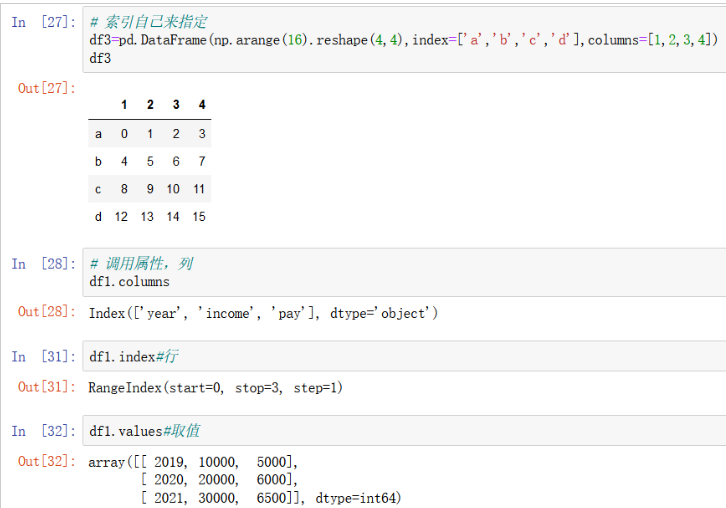Click cell value 7 in row b
Screen dimensions: 726x508
[x=202, y=161]
